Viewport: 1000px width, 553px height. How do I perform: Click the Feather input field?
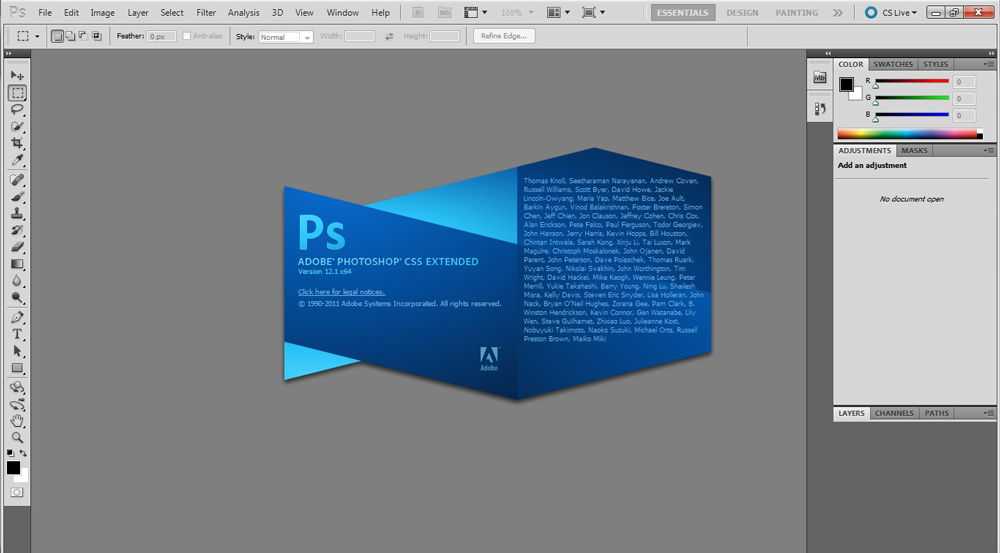tap(160, 36)
